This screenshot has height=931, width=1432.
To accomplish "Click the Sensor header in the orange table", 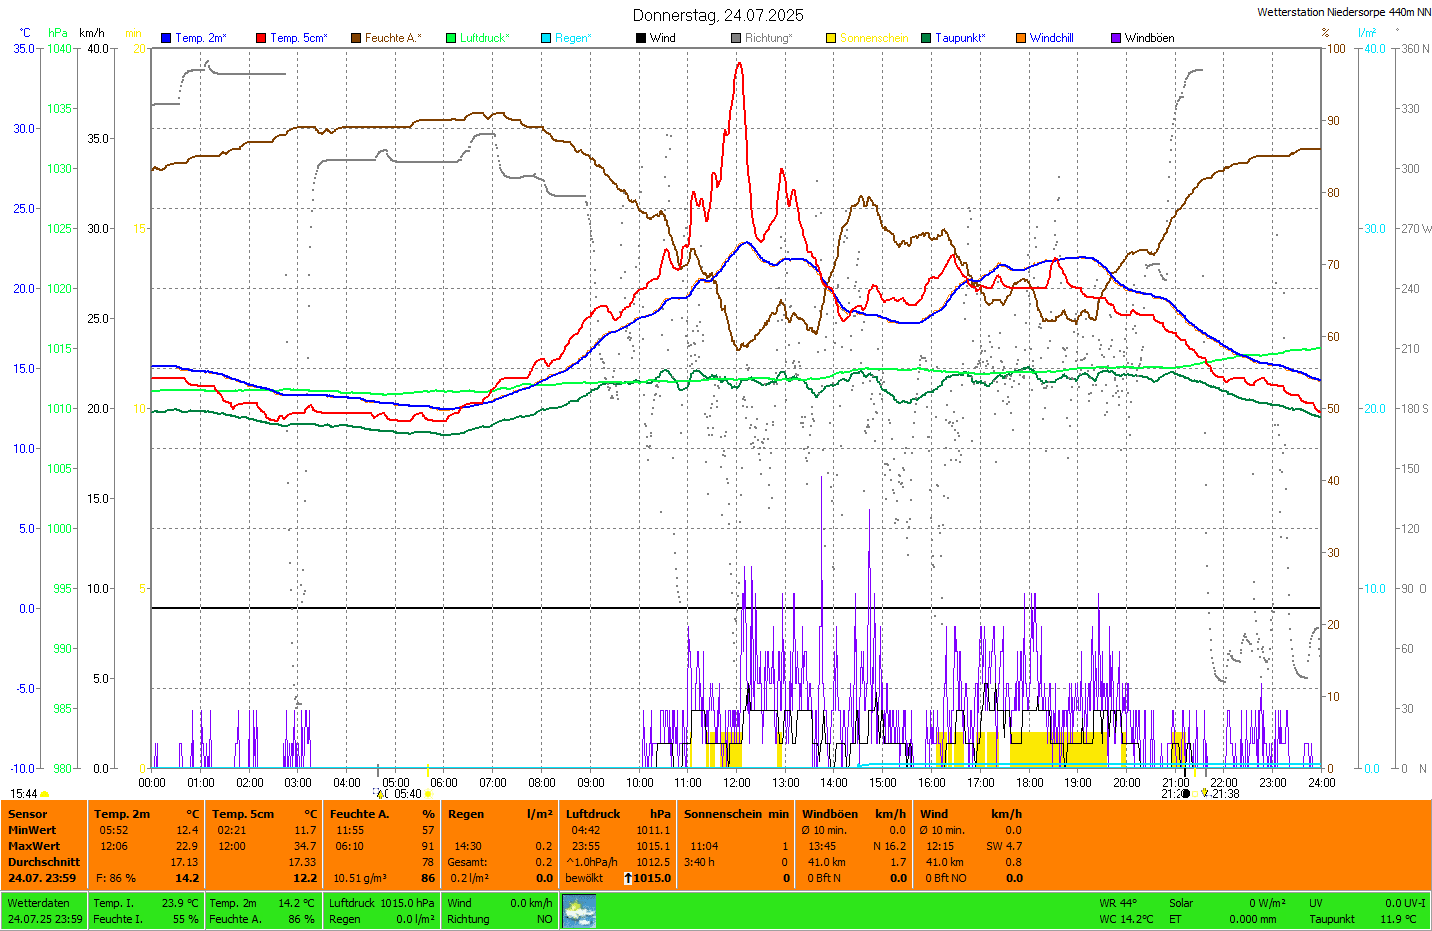I will pos(27,814).
